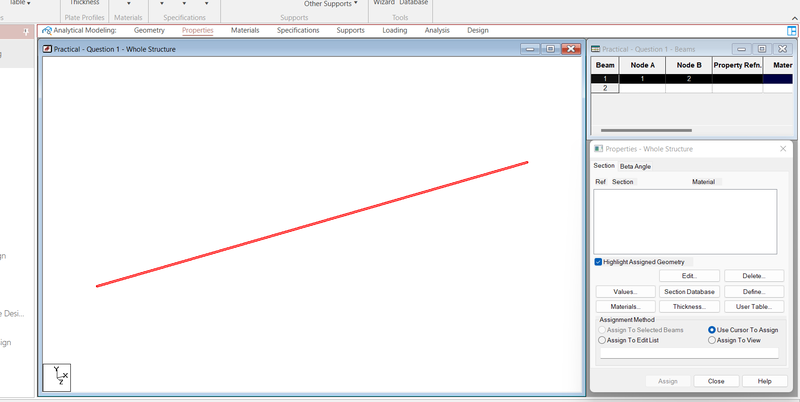This screenshot has height=402, width=800.
Task: Open the Design workflow tab
Action: [x=478, y=30]
